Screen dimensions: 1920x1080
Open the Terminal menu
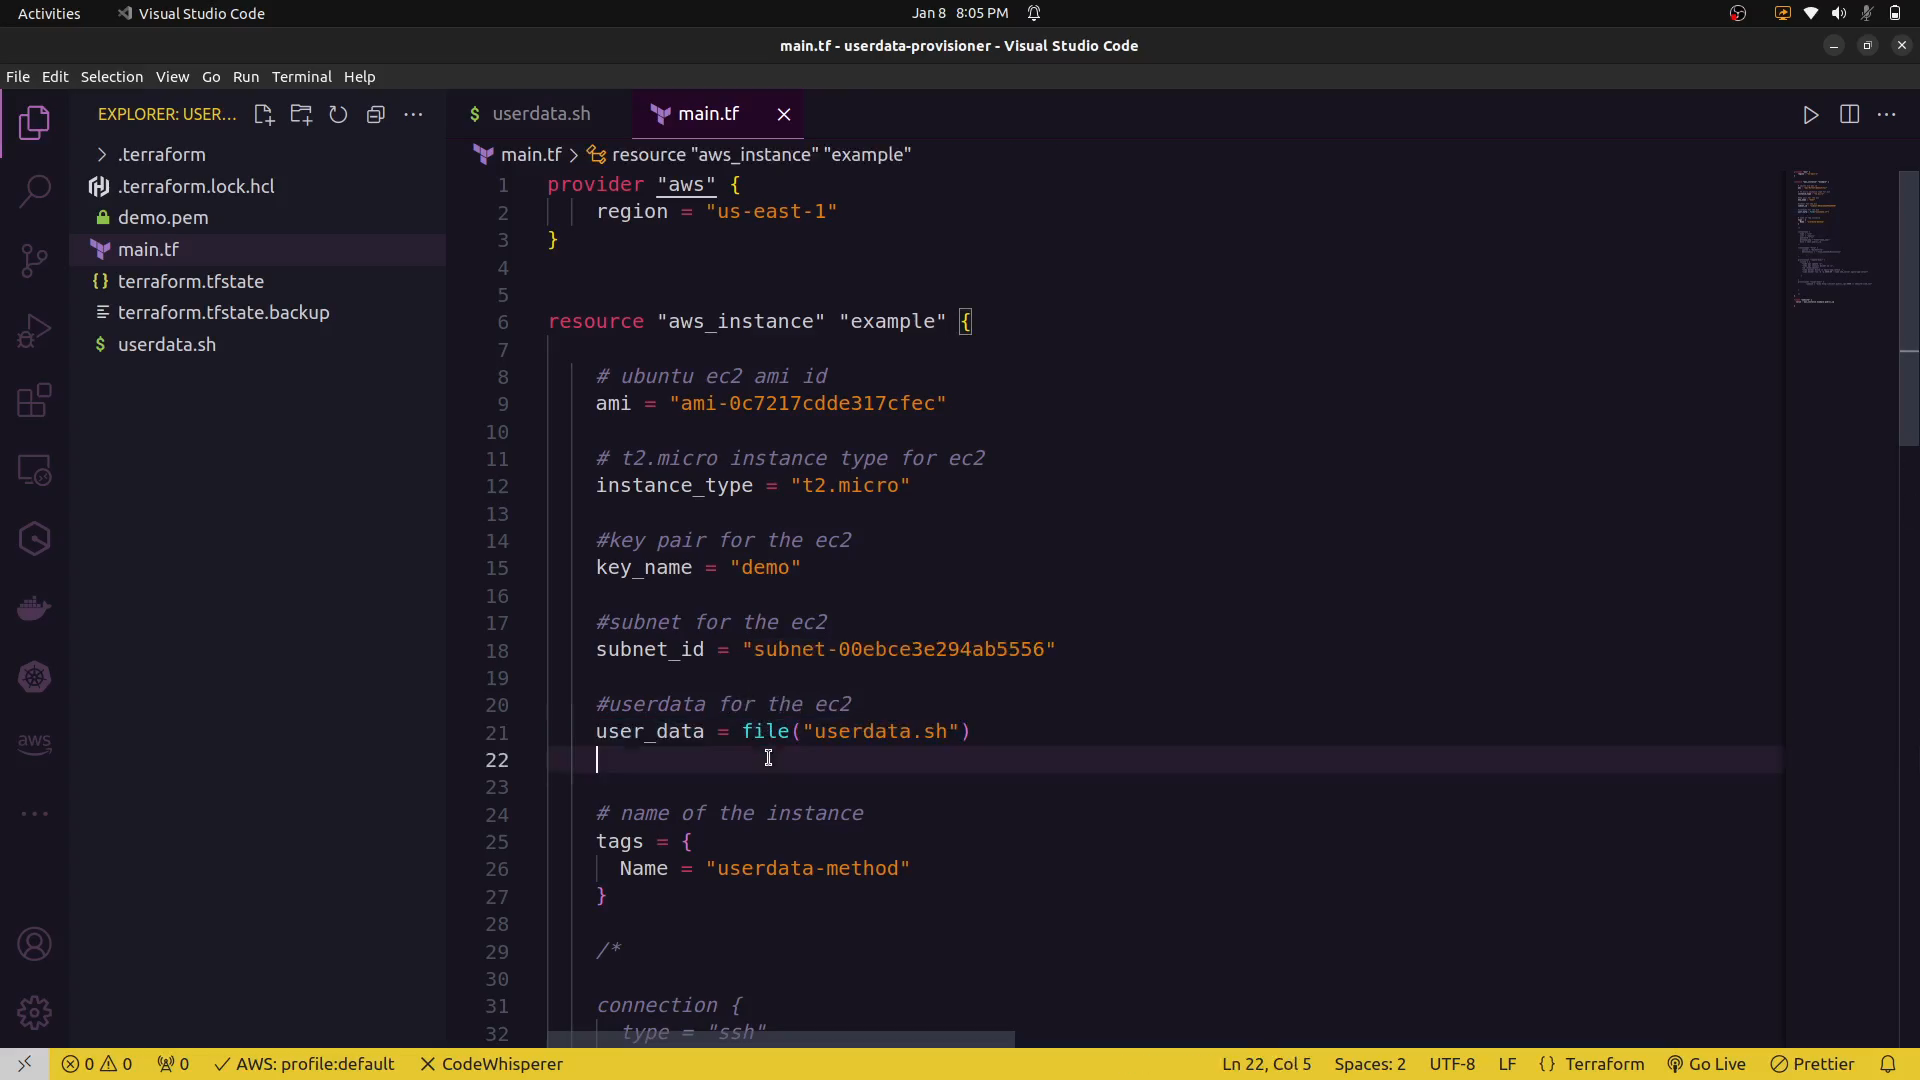pos(301,77)
